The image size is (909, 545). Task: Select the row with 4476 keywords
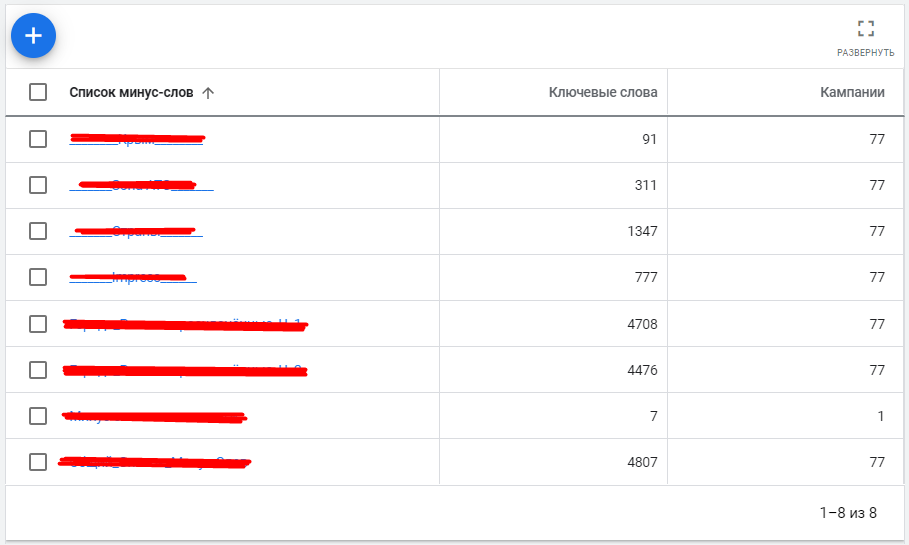coord(38,370)
